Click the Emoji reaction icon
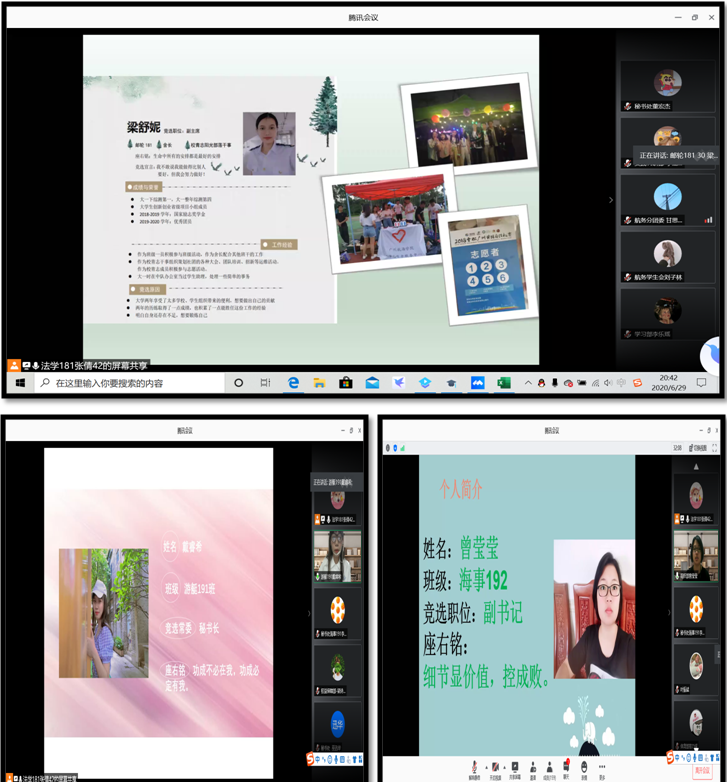727x782 pixels. point(584,766)
